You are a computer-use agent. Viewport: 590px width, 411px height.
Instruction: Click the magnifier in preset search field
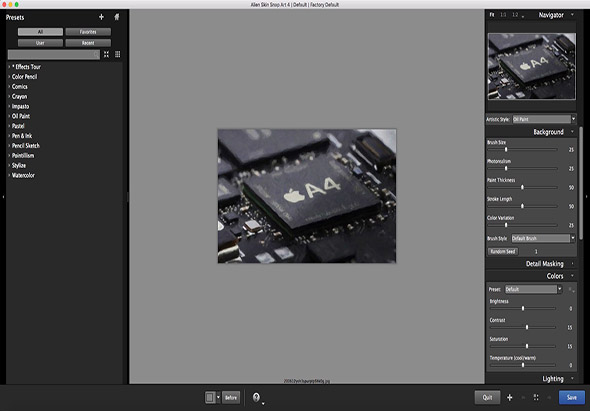pyautogui.click(x=96, y=55)
